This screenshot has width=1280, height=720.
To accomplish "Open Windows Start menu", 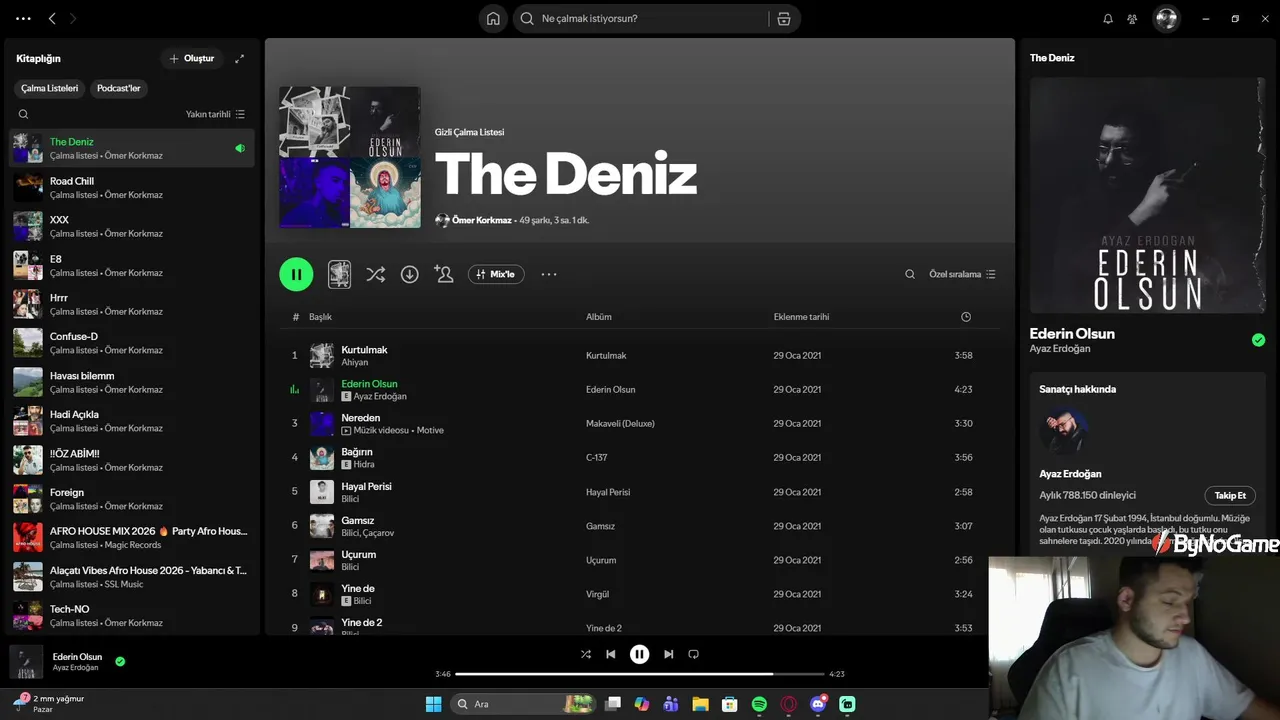I will point(433,704).
